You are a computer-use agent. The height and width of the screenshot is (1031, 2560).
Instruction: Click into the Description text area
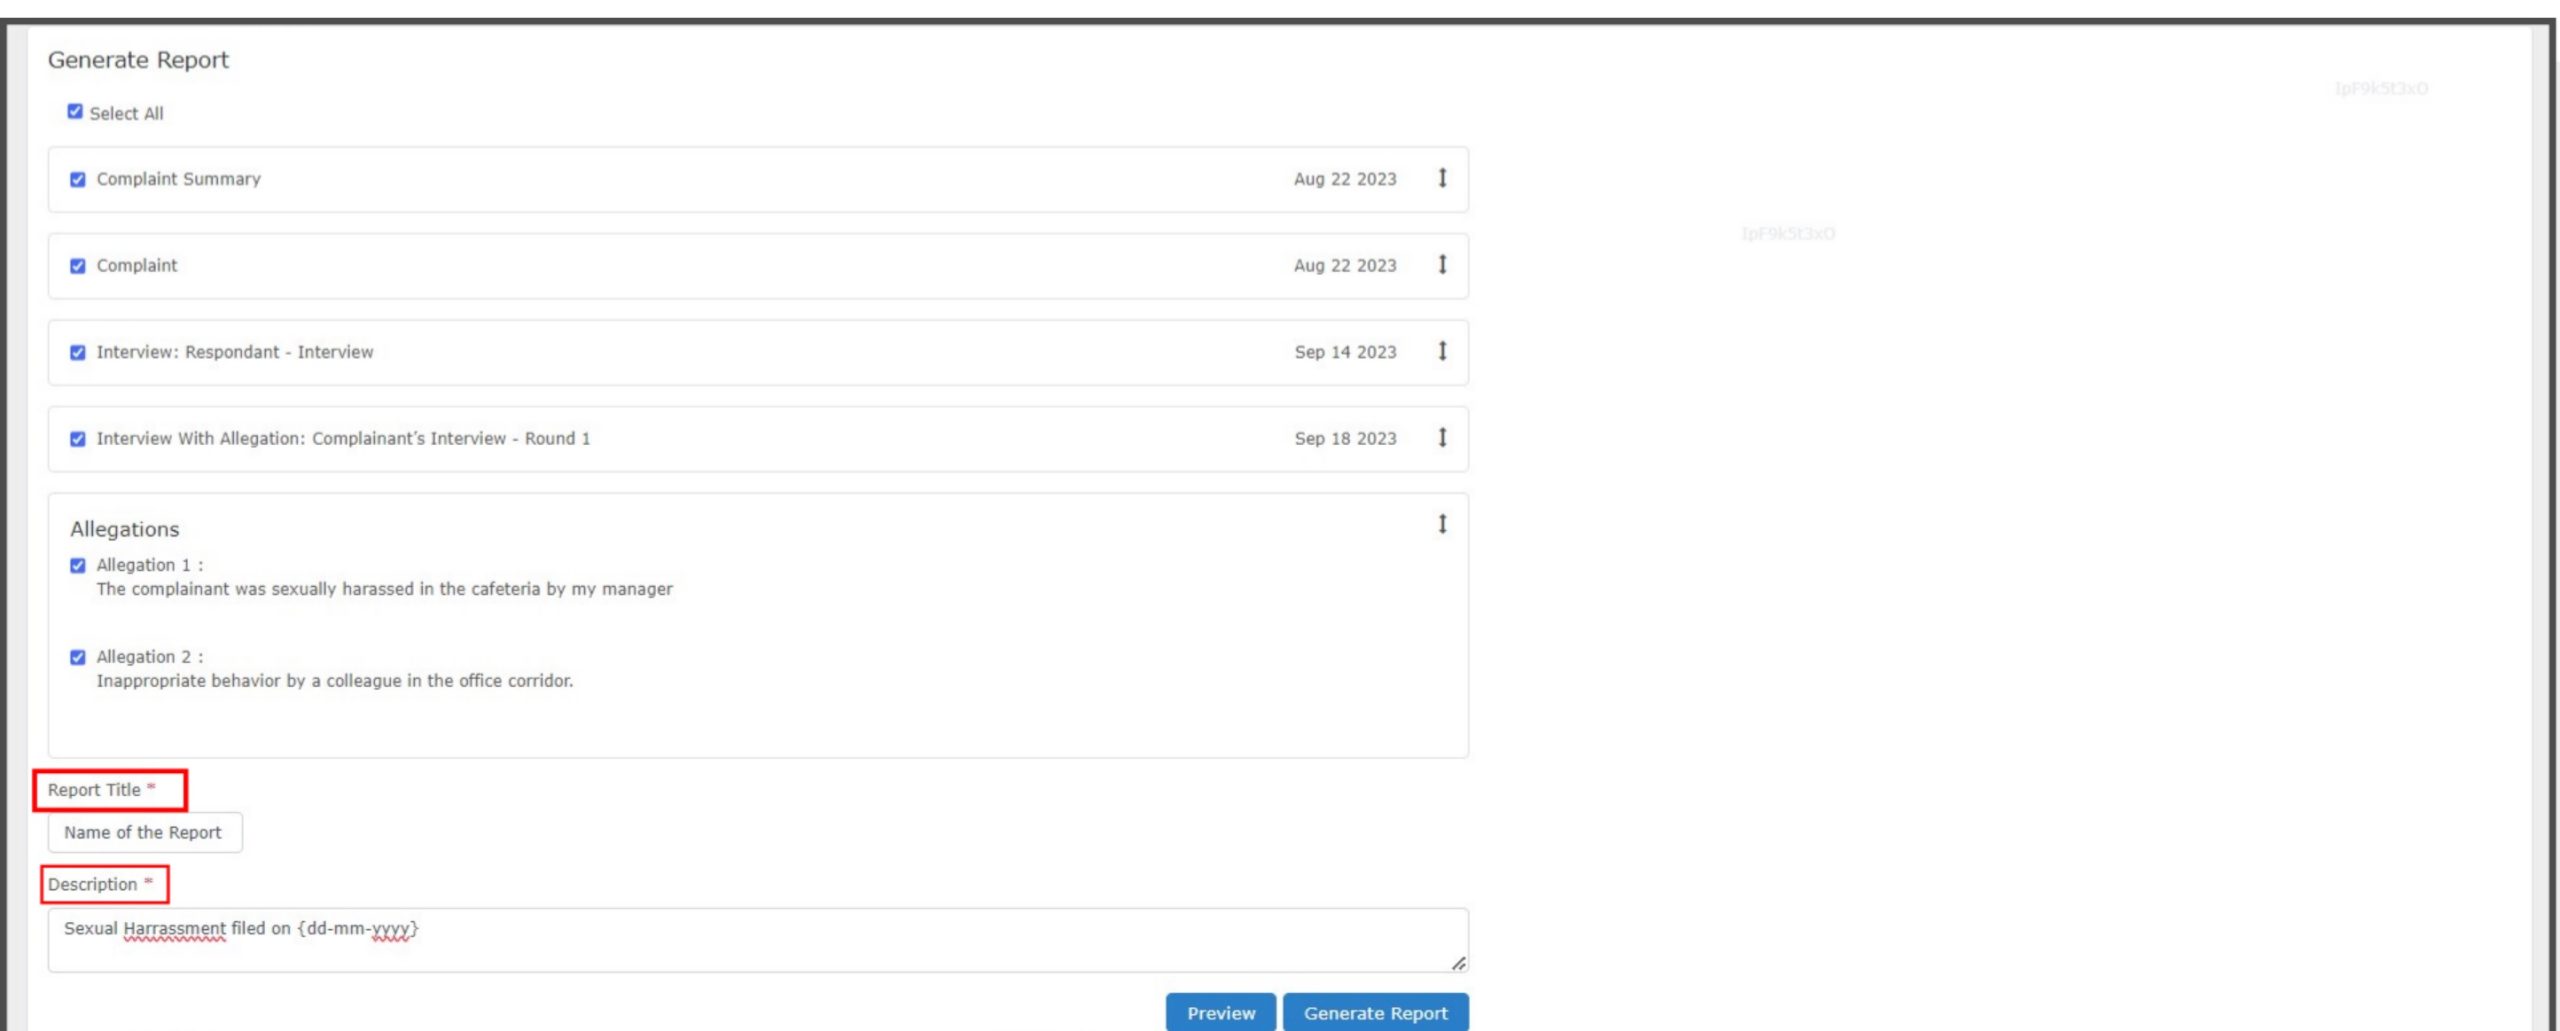(x=758, y=940)
